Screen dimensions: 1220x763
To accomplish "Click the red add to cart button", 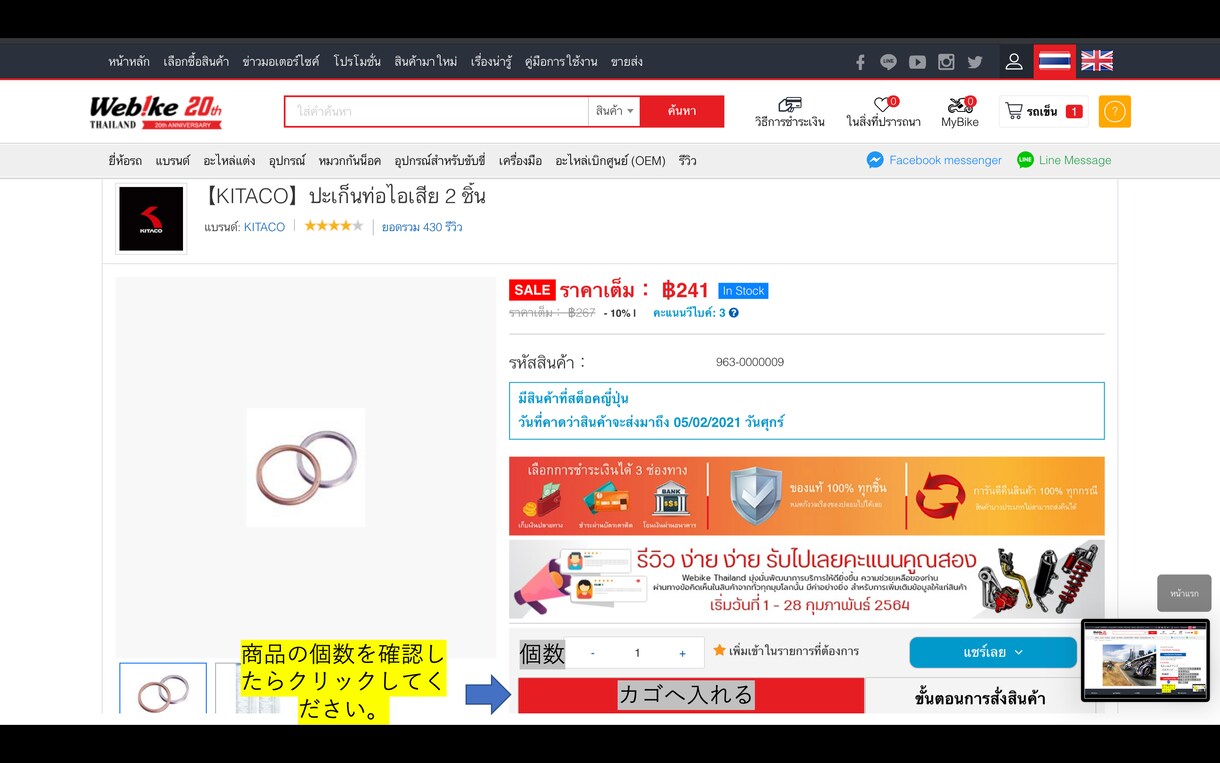I will (691, 695).
